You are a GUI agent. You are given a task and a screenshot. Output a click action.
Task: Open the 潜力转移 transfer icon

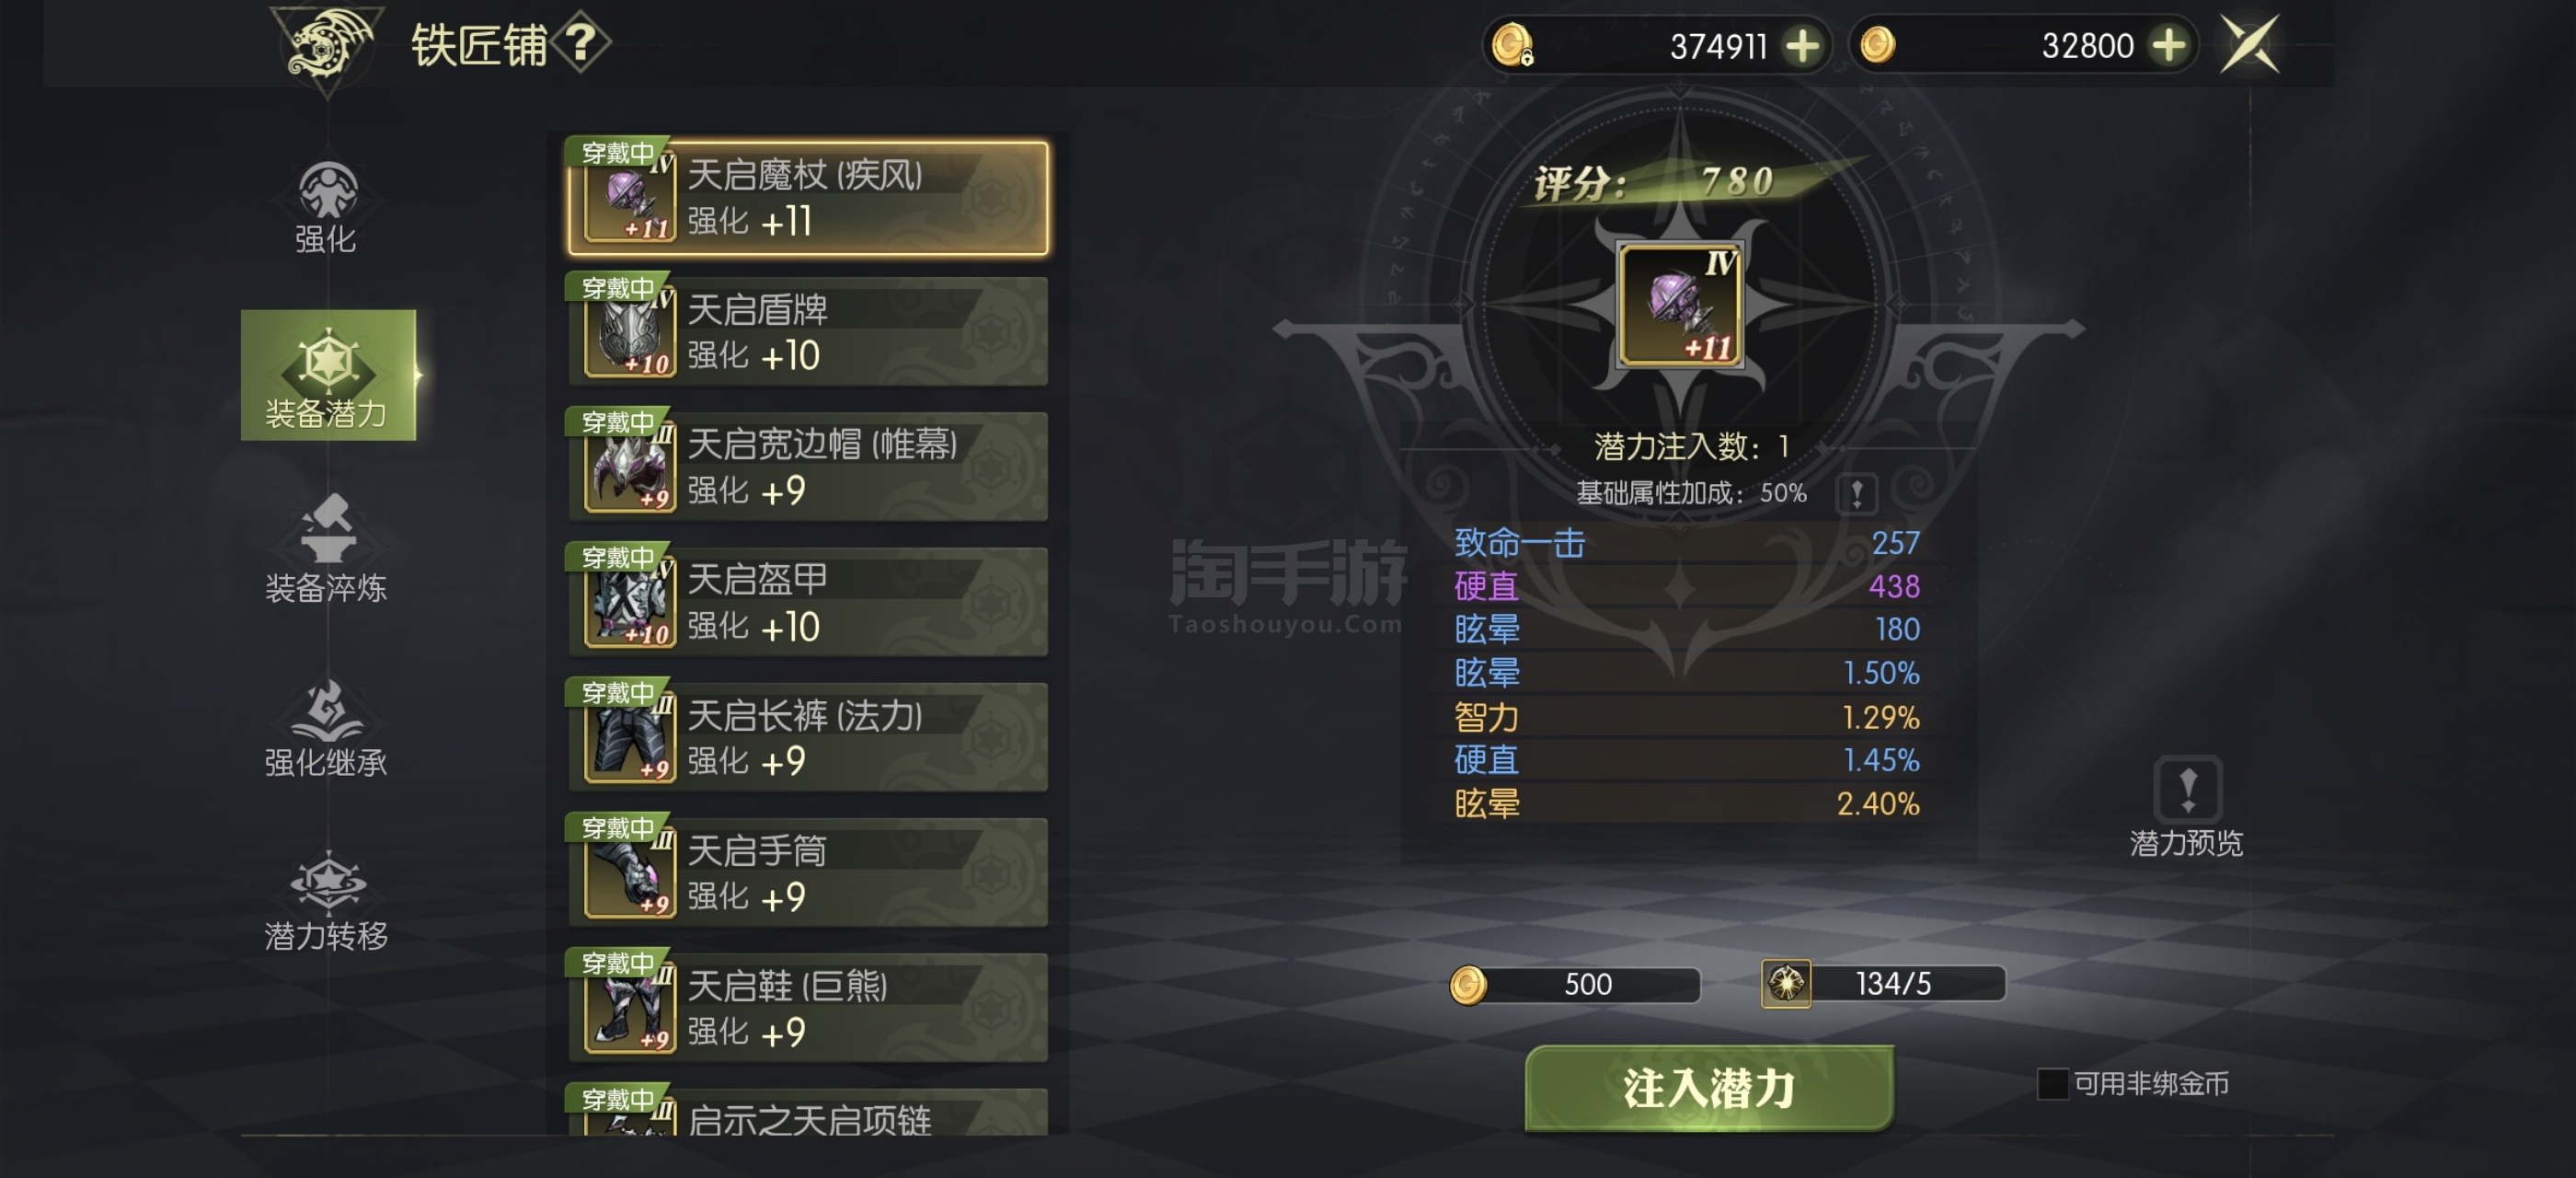[327, 900]
